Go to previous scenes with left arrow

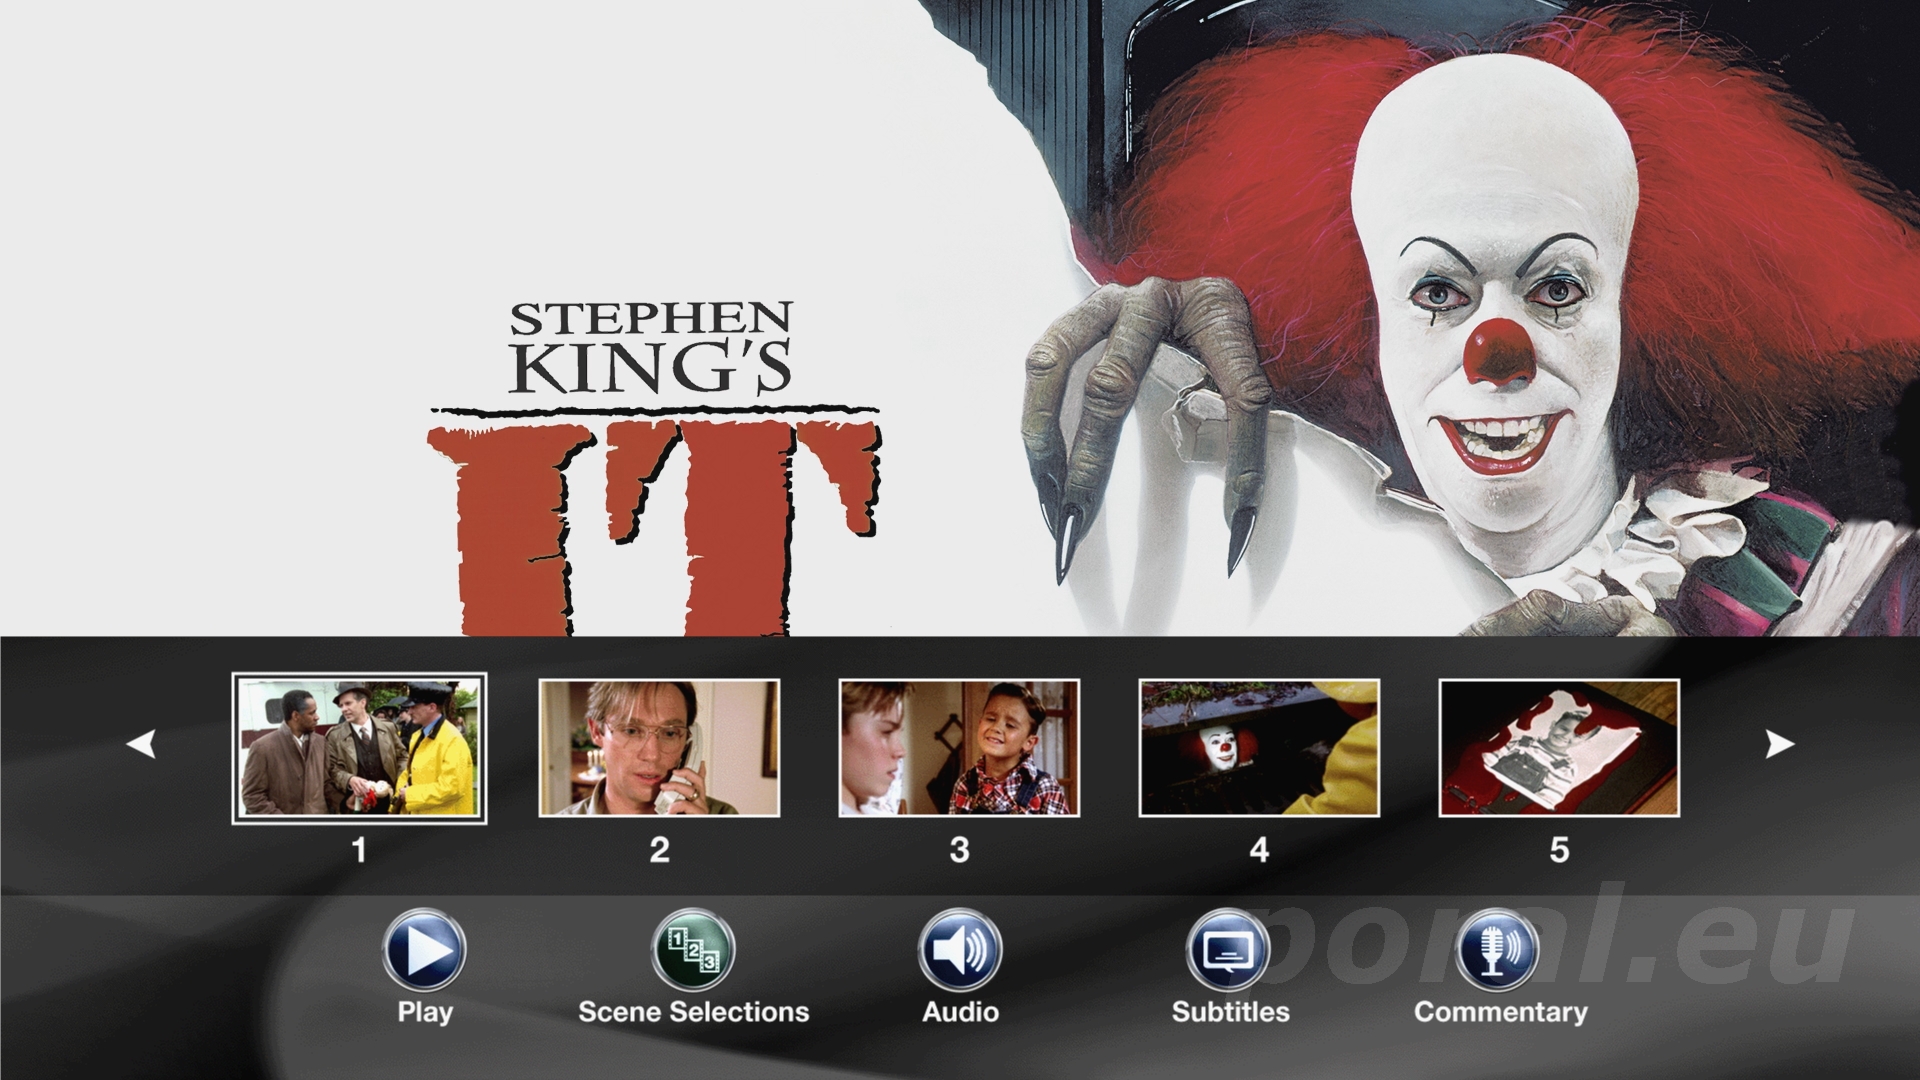pyautogui.click(x=141, y=744)
